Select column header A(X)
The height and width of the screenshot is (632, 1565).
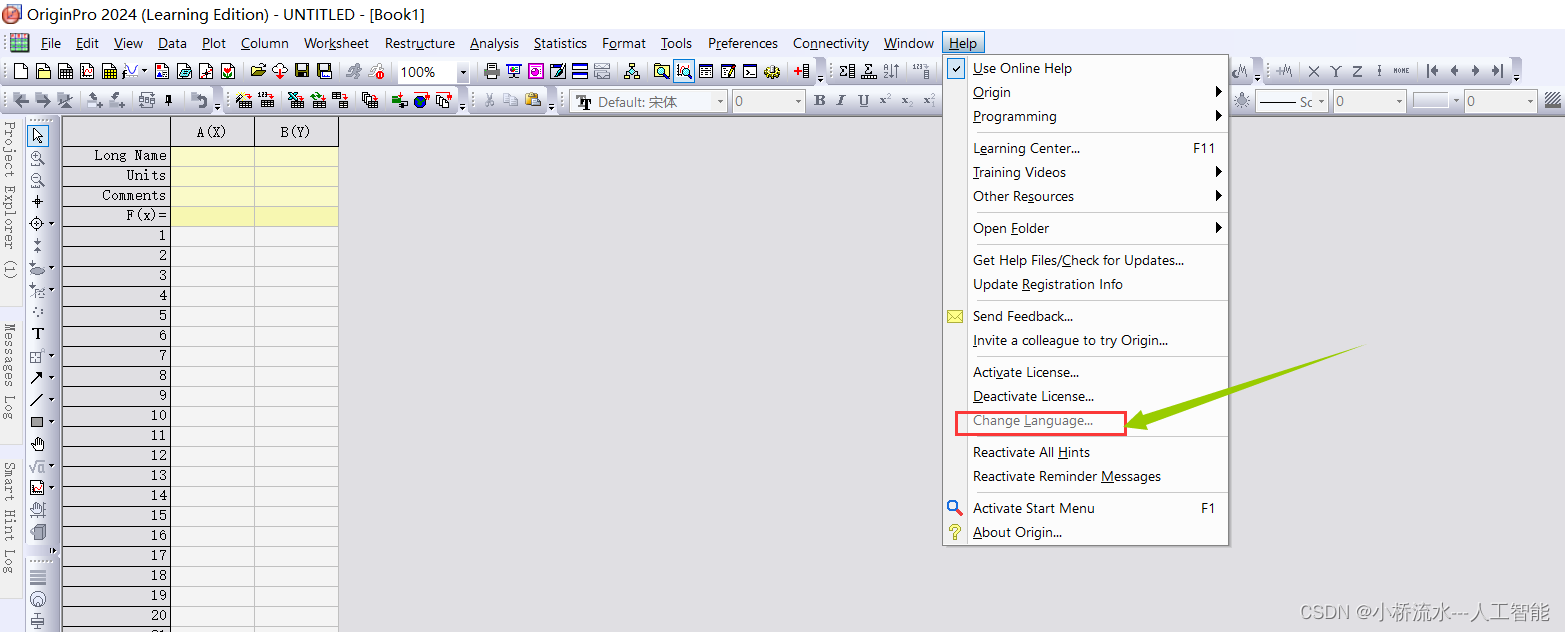click(x=212, y=132)
